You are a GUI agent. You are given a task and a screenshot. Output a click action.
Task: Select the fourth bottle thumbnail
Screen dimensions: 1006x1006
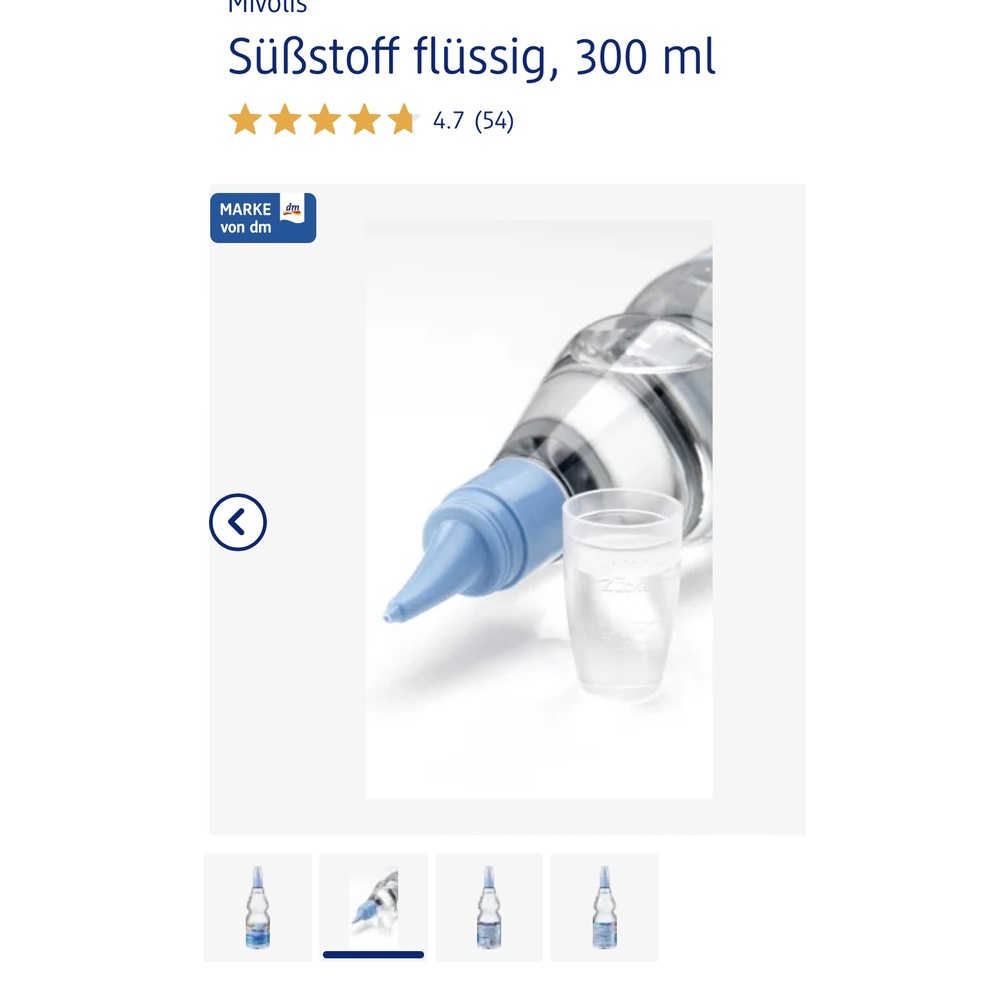[x=604, y=907]
